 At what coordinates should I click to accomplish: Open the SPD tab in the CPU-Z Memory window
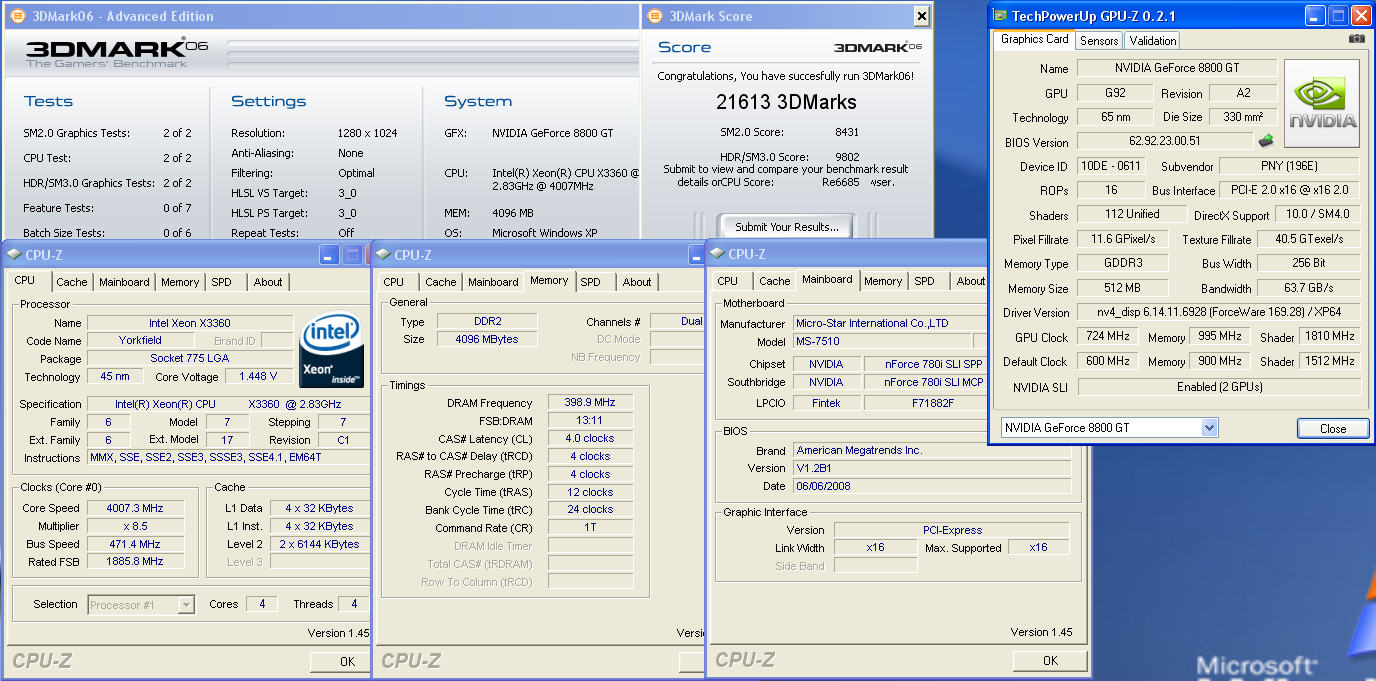coord(591,282)
